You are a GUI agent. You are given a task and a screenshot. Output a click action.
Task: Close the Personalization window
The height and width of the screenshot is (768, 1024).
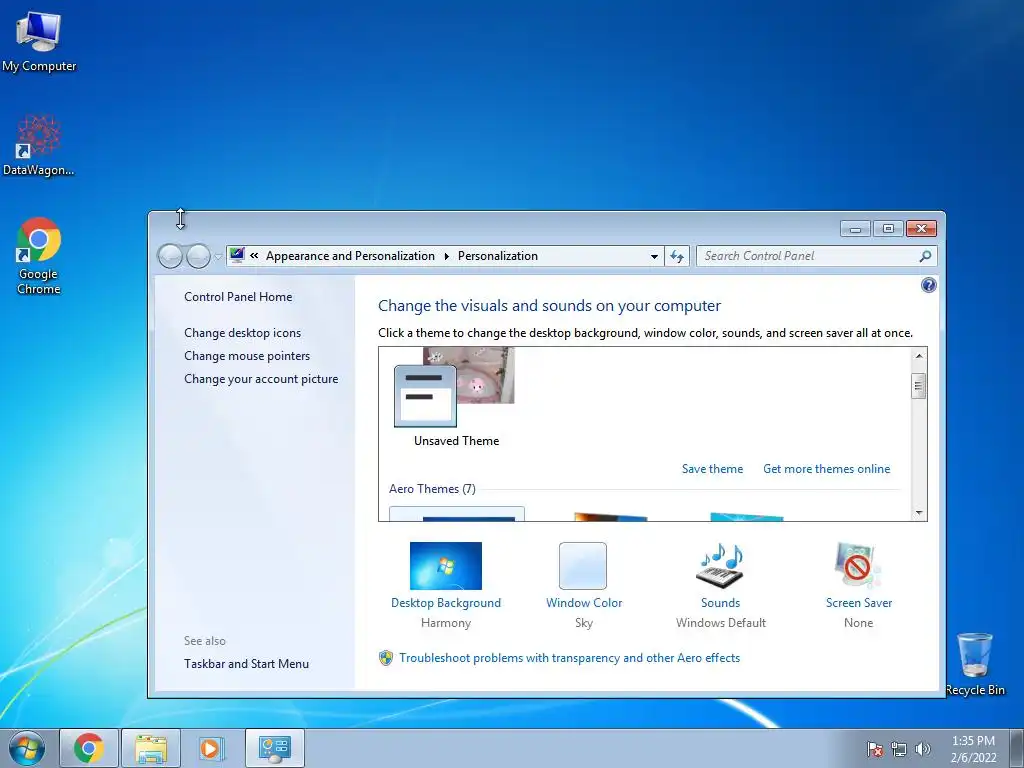tap(921, 229)
